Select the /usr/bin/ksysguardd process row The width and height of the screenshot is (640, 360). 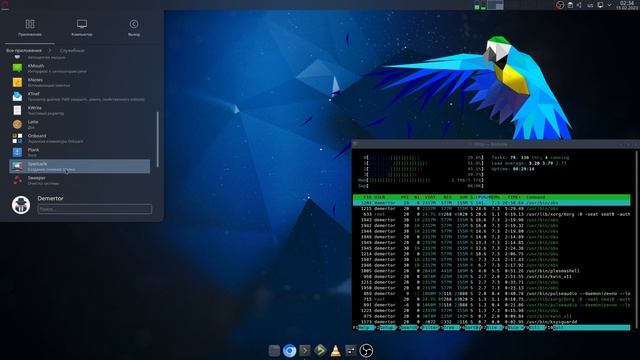491,322
